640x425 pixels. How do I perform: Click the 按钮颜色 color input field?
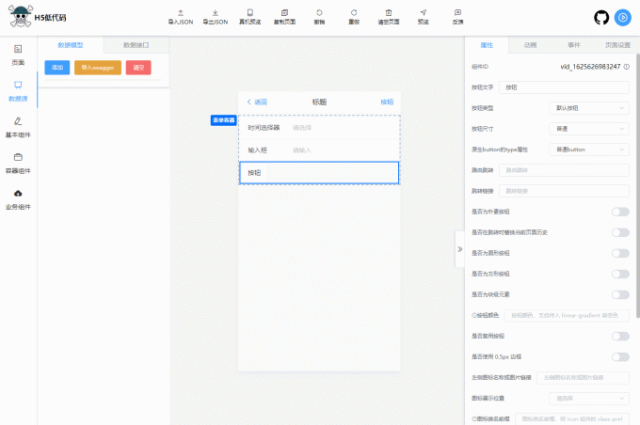pos(567,315)
